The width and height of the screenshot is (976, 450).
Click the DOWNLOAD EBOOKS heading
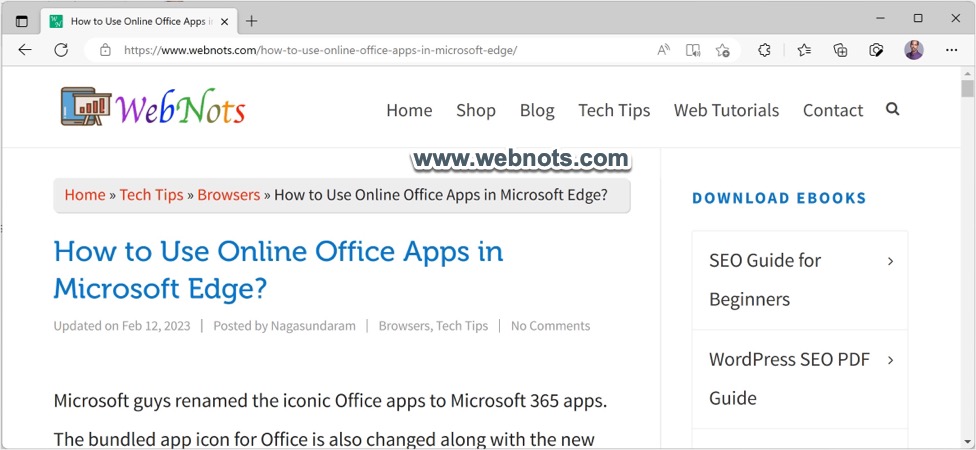[x=779, y=198]
